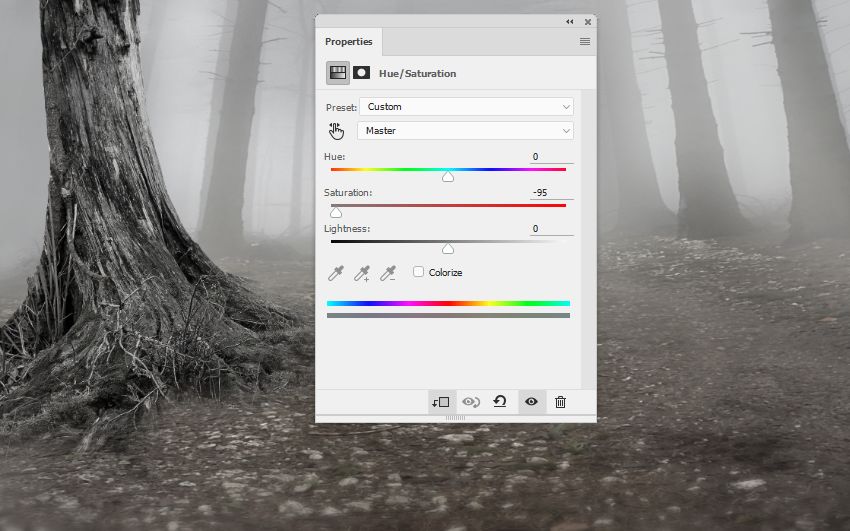The width and height of the screenshot is (850, 531).
Task: Toggle clip to layer button
Action: 441,402
